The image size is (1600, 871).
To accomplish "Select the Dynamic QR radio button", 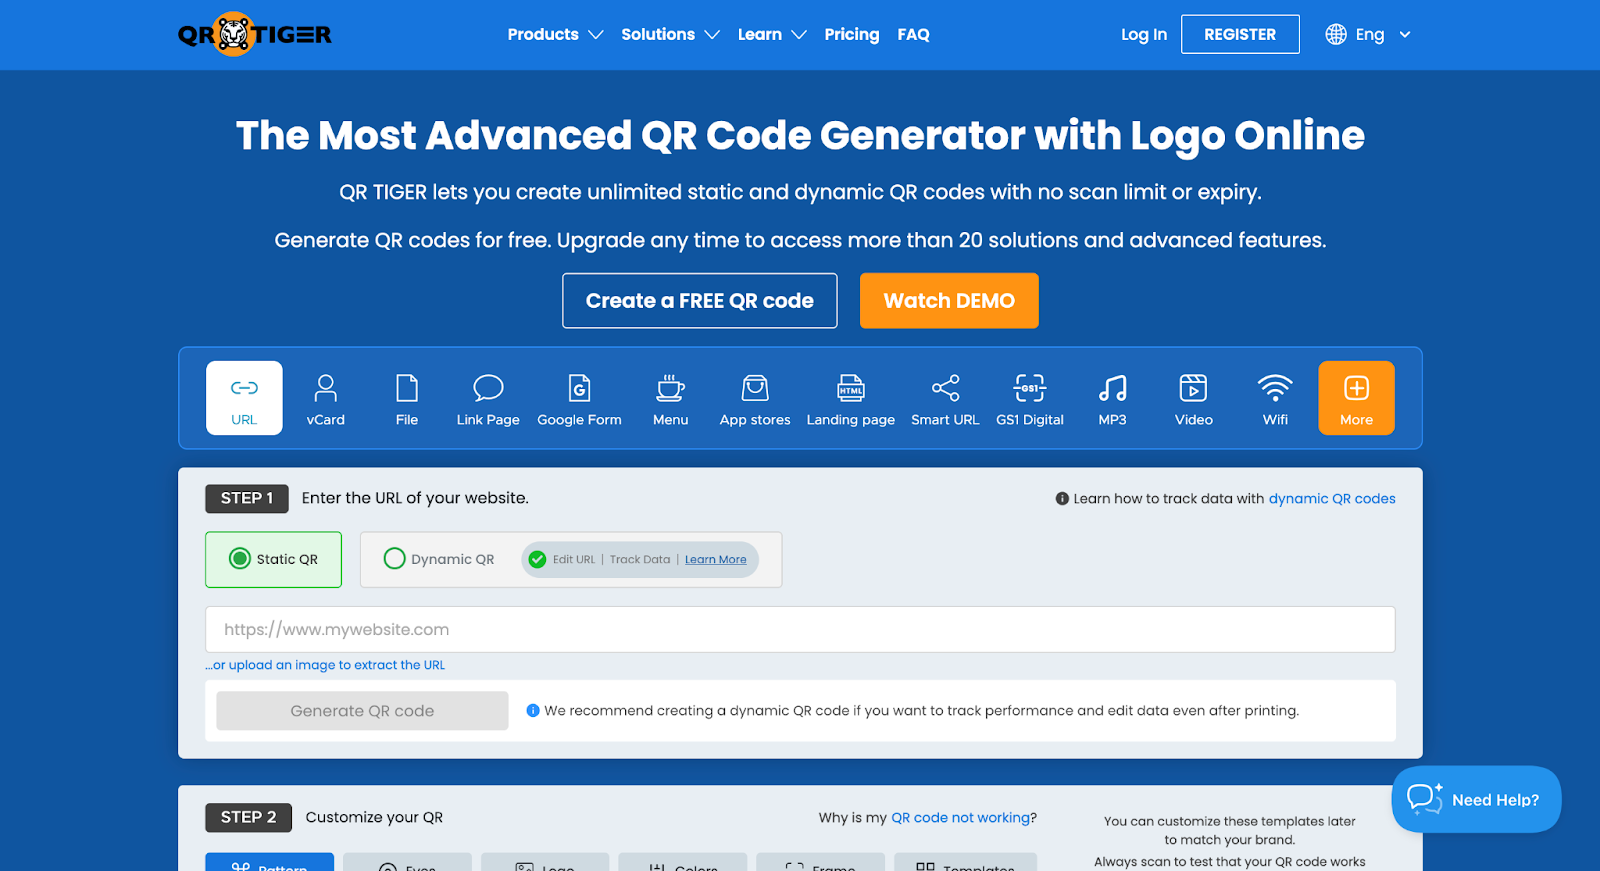I will pos(394,559).
